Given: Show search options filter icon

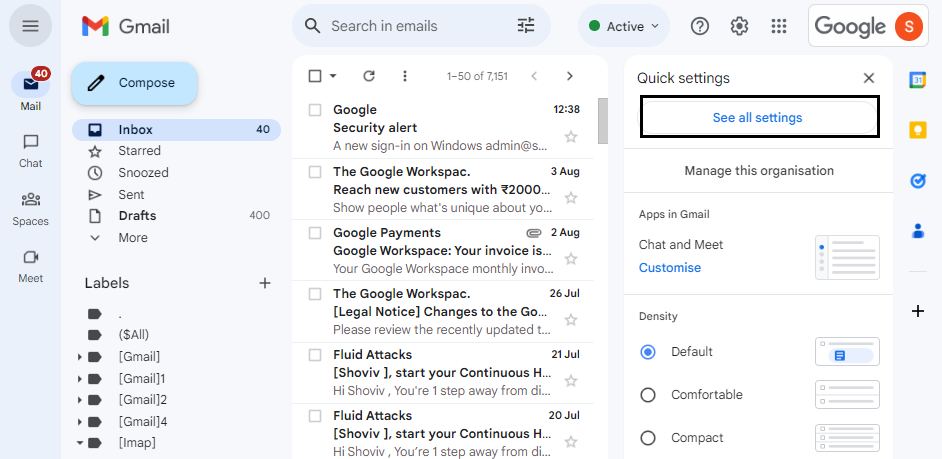Looking at the screenshot, I should coord(526,26).
